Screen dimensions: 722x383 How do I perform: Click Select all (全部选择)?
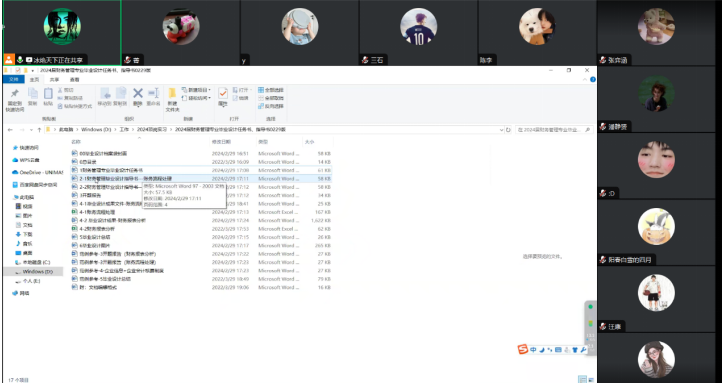tap(271, 90)
